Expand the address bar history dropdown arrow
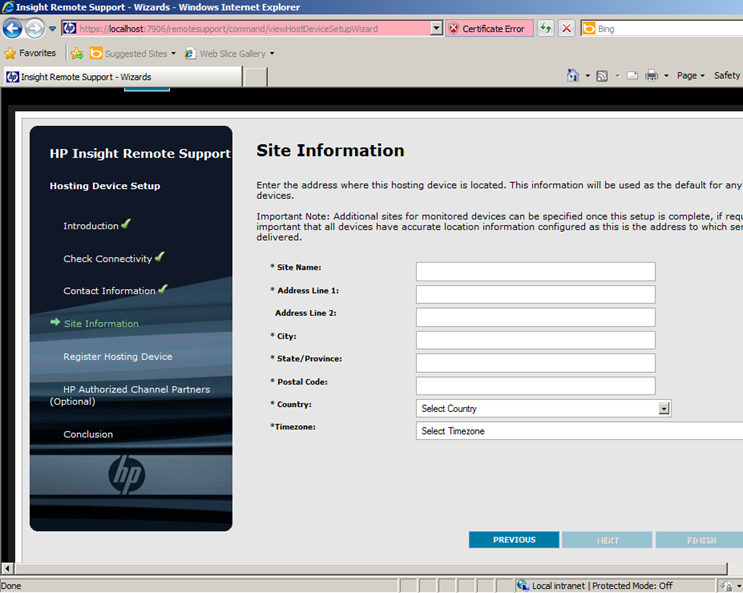The width and height of the screenshot is (743, 593). (436, 28)
